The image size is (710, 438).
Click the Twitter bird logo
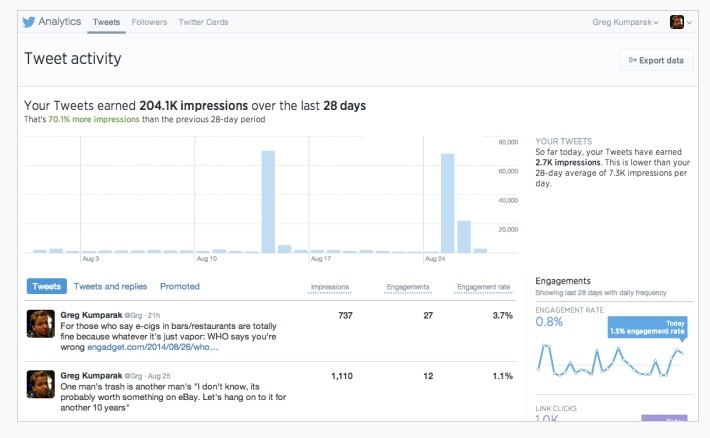[x=29, y=22]
